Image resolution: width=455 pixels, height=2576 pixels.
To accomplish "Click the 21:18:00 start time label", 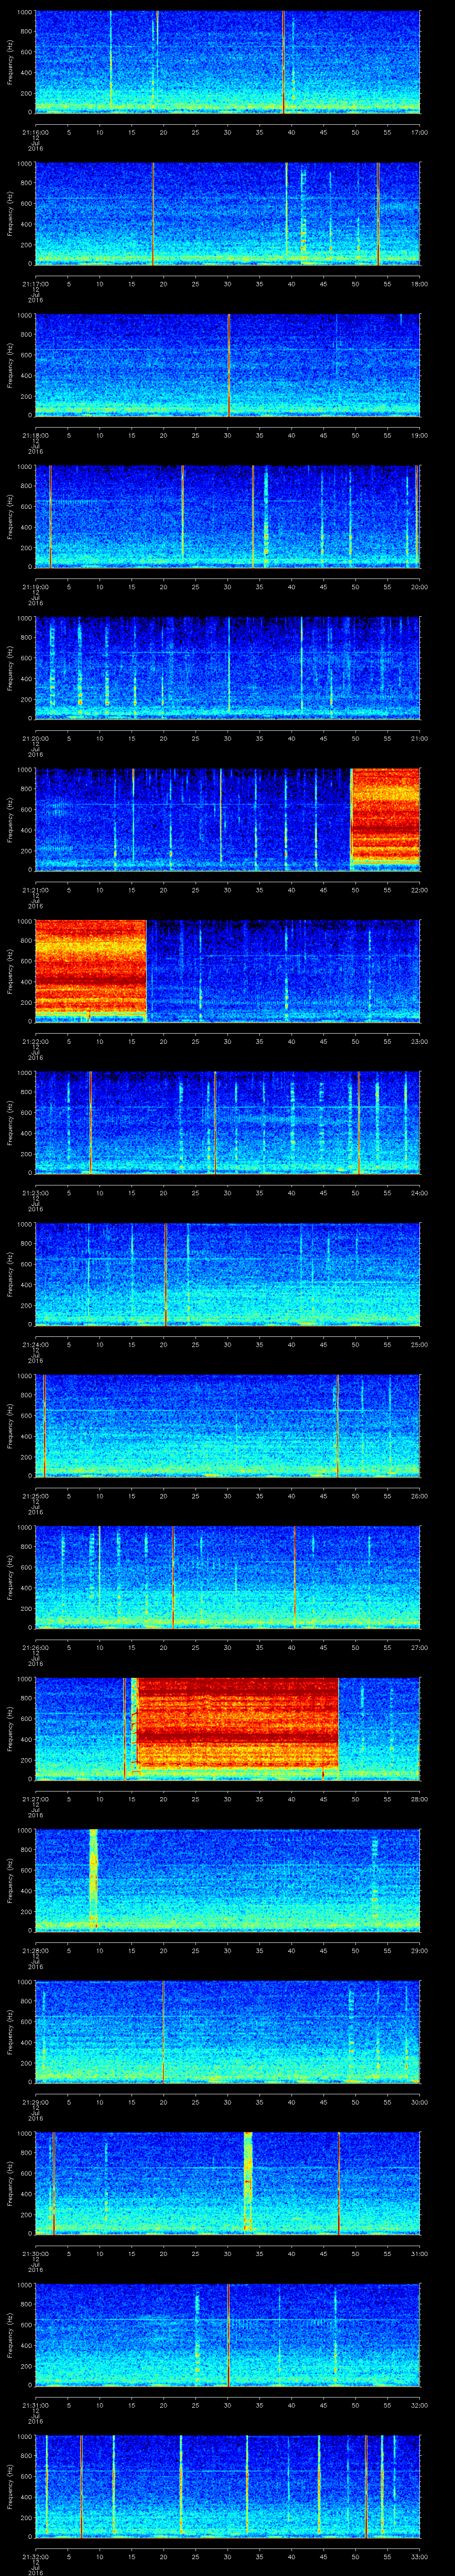I will point(35,435).
